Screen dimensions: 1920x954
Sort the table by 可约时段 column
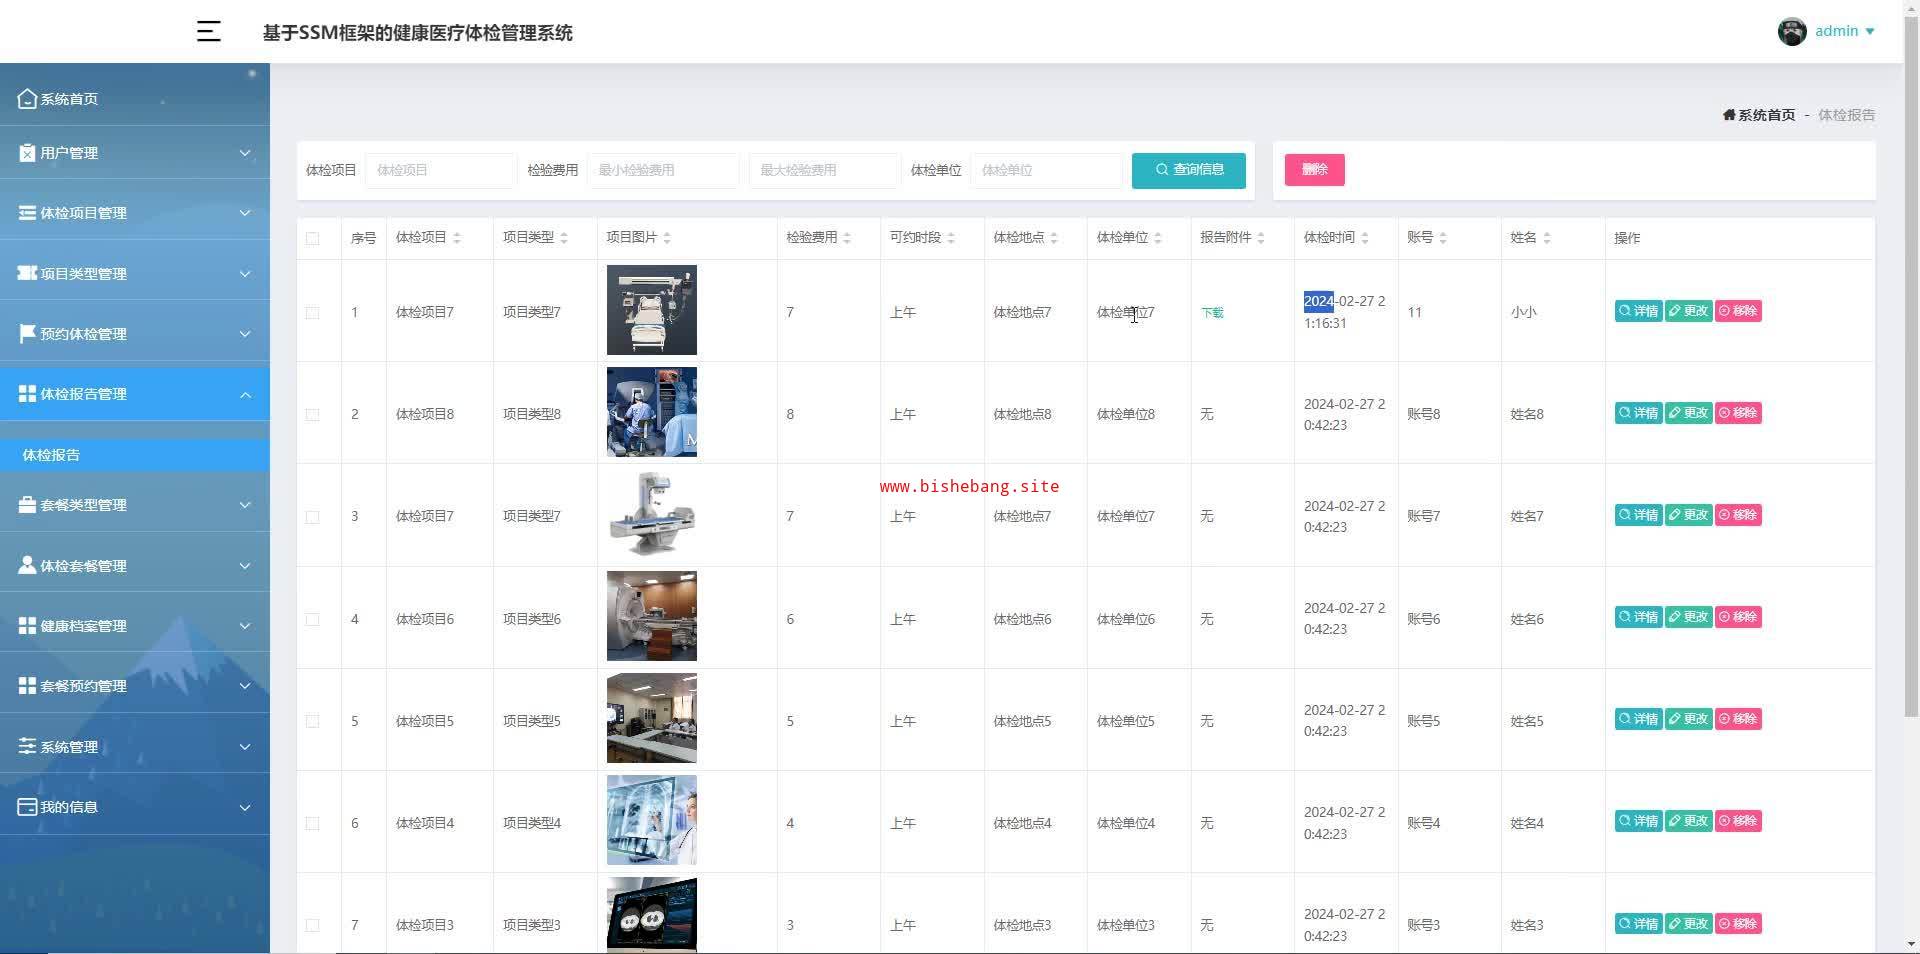tap(951, 238)
